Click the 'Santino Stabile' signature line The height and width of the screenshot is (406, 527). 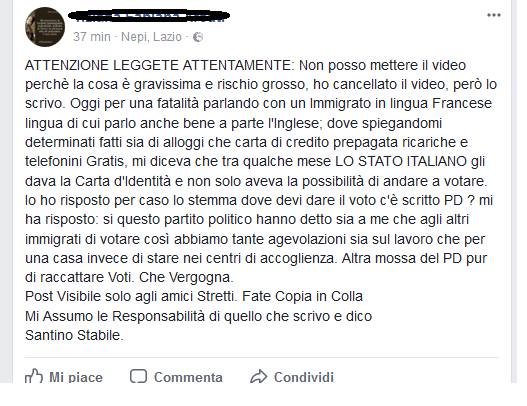74,335
